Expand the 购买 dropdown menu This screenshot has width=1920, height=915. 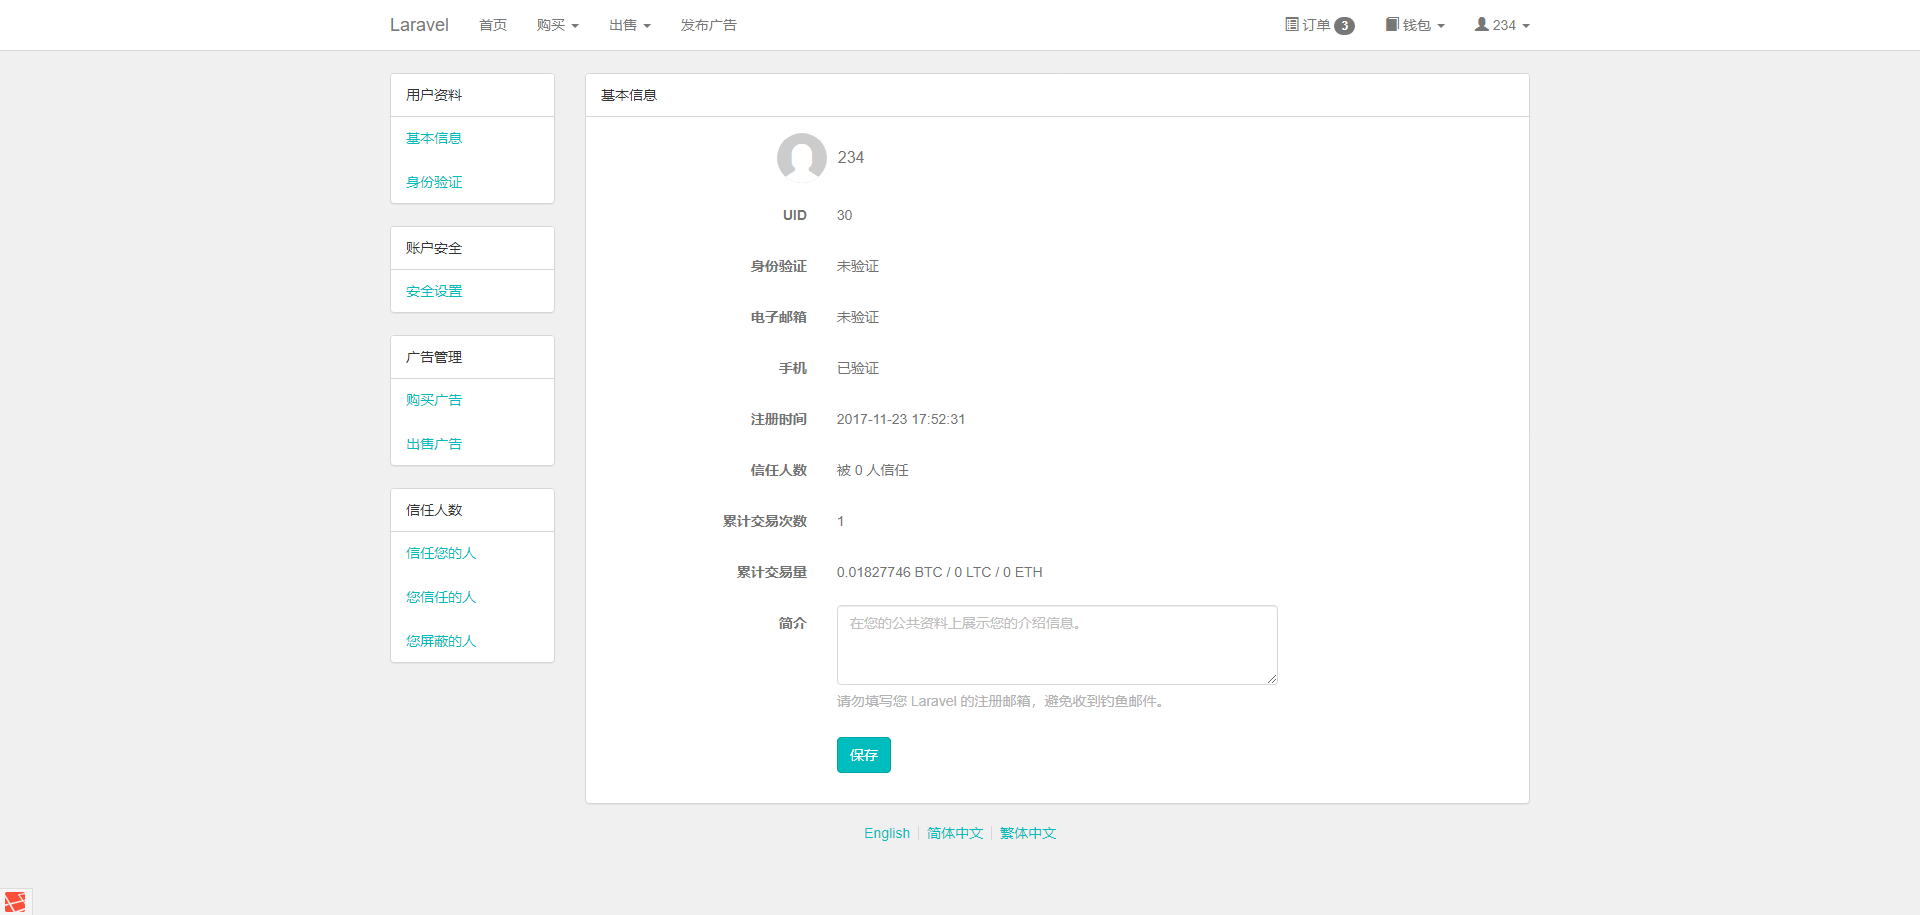tap(557, 25)
